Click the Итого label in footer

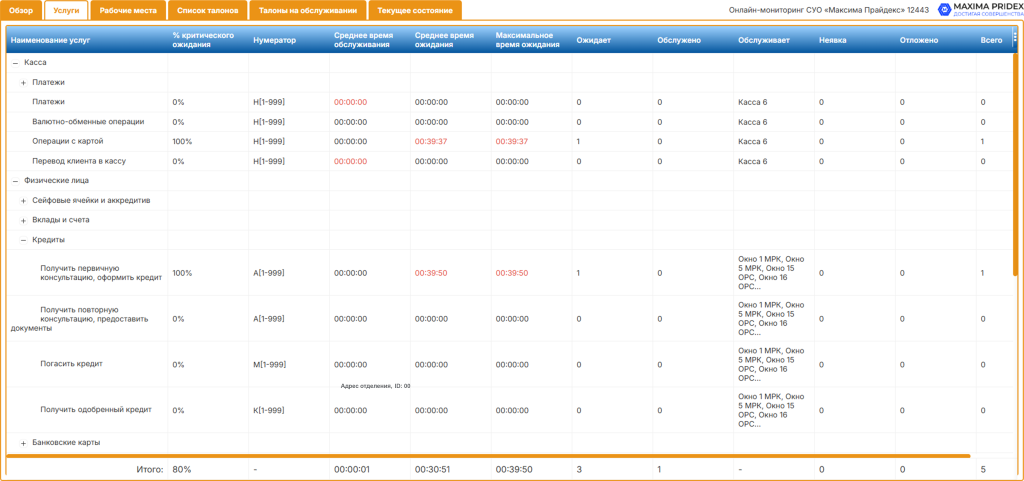click(150, 469)
